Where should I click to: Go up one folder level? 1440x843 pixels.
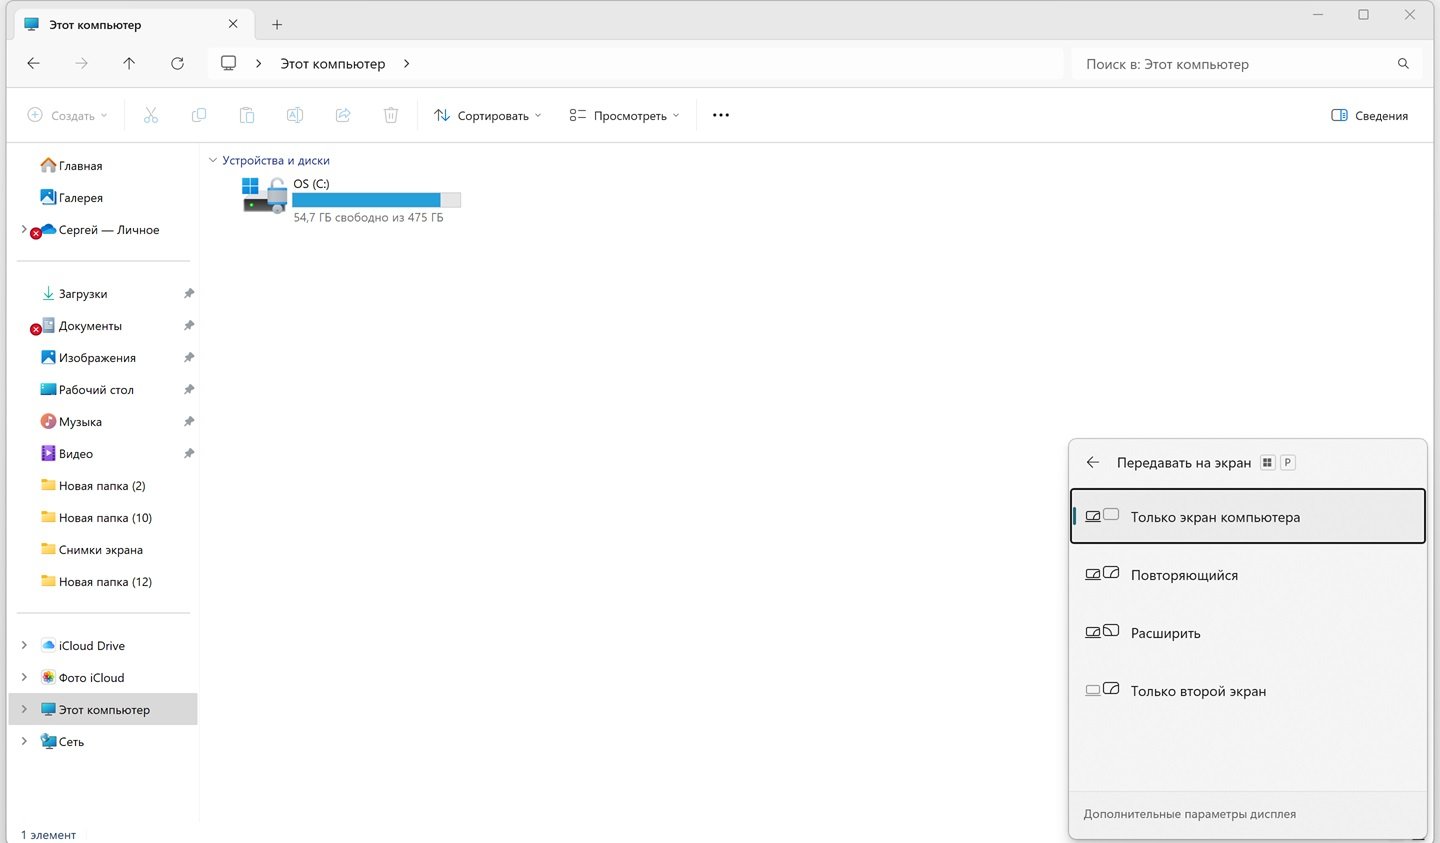(x=129, y=63)
